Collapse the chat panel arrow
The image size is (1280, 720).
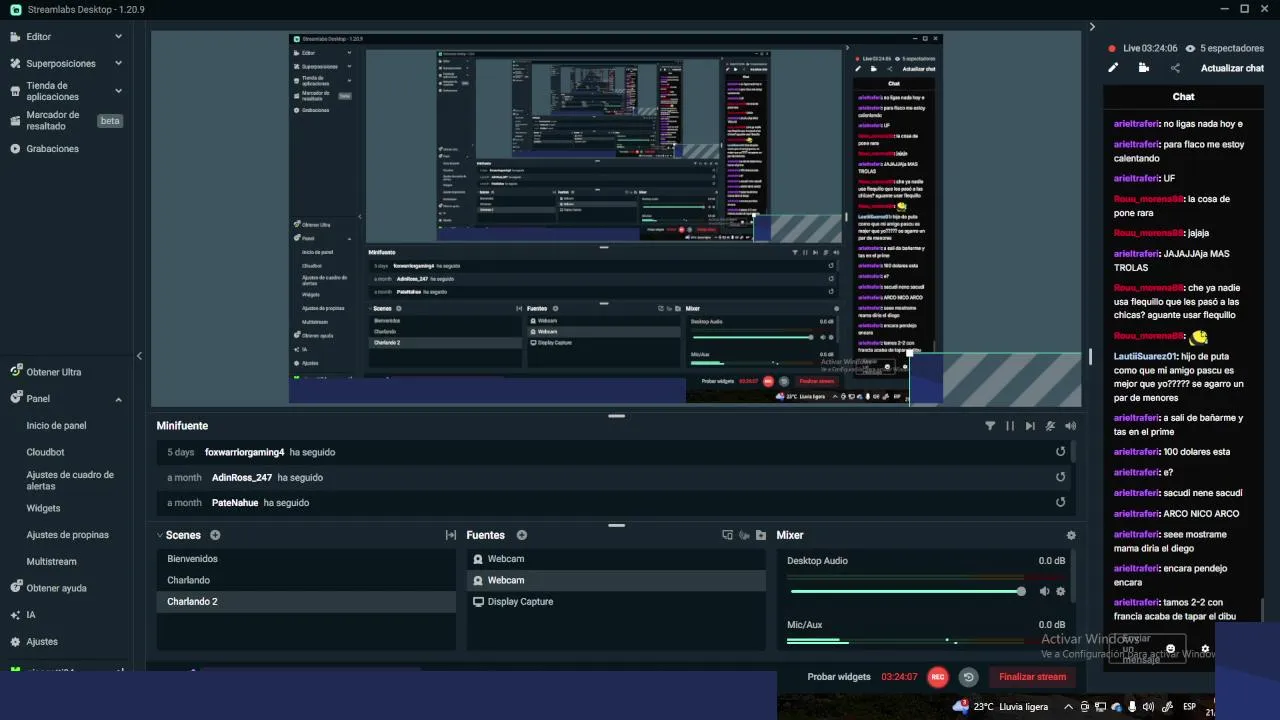point(1092,27)
